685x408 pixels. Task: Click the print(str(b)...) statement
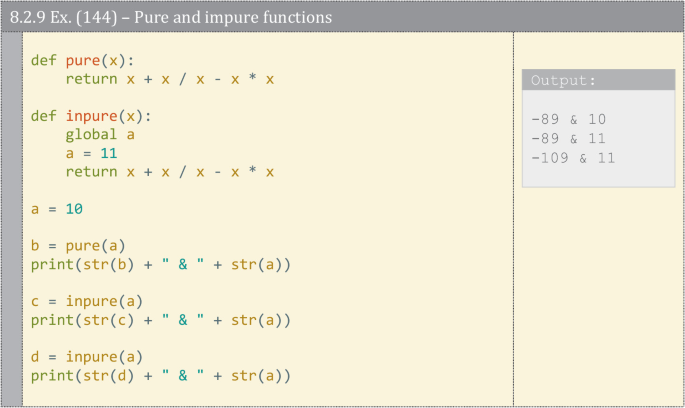point(161,265)
